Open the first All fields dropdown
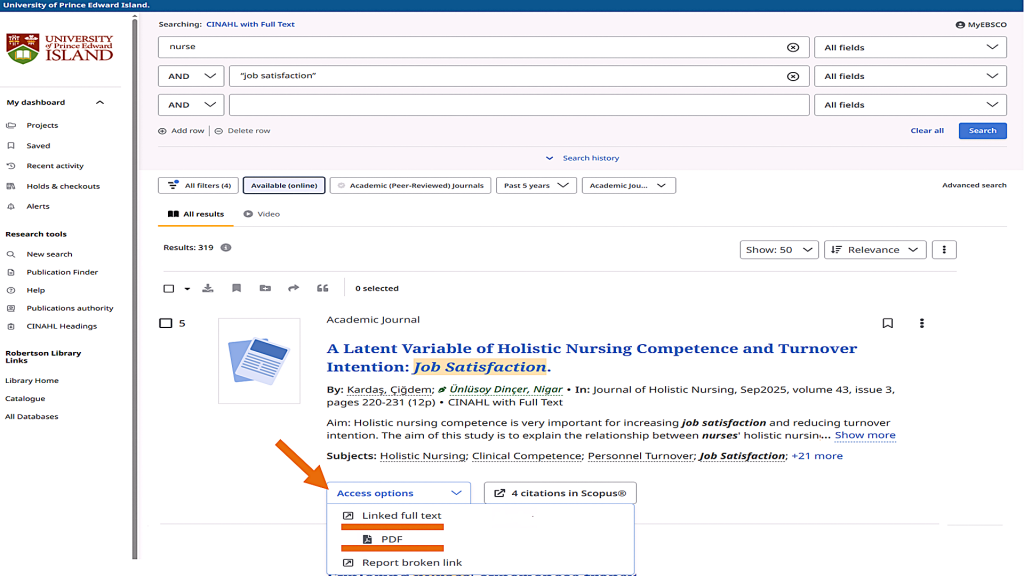1024x576 pixels. [x=909, y=47]
